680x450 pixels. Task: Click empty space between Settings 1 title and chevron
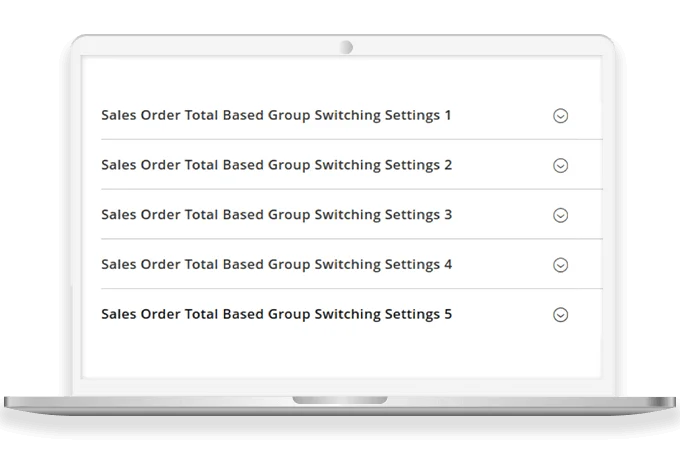point(500,115)
